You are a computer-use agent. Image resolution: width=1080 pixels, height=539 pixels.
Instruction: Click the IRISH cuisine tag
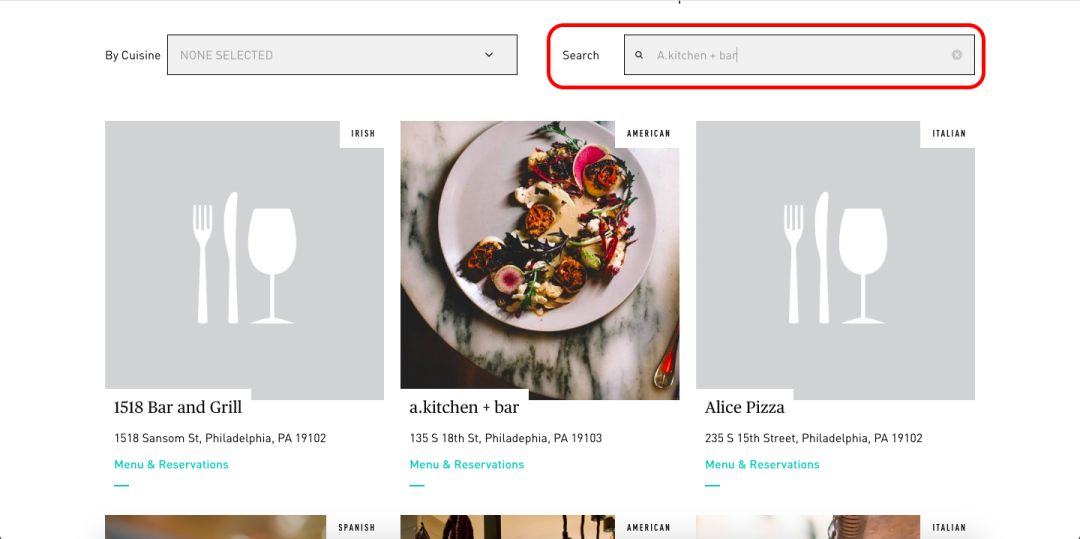tap(362, 134)
